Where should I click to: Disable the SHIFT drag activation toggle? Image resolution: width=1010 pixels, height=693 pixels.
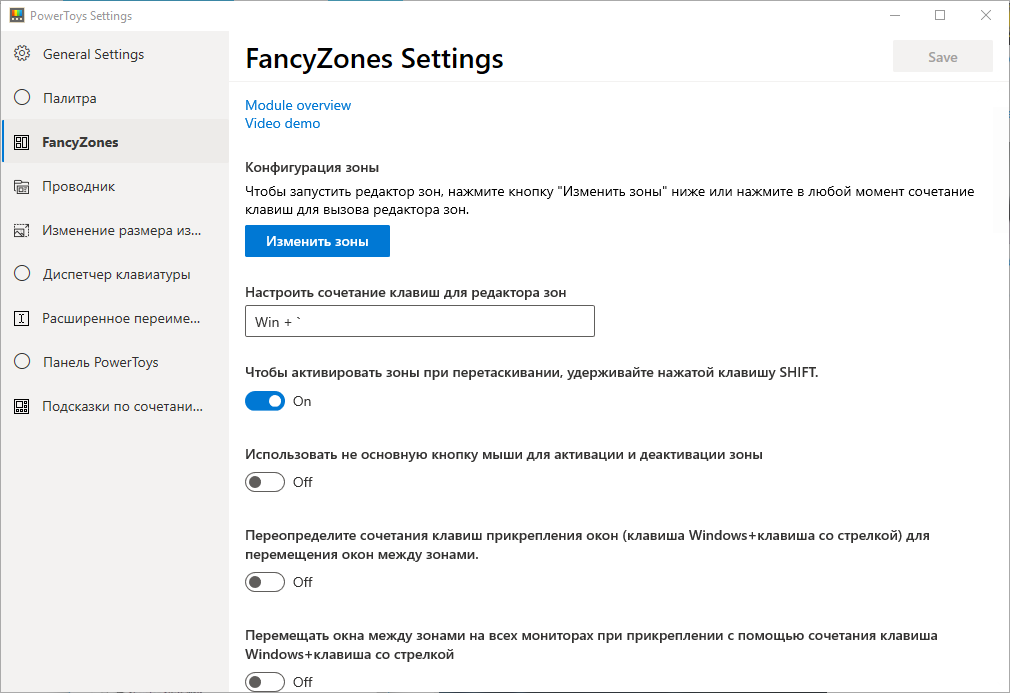point(265,401)
